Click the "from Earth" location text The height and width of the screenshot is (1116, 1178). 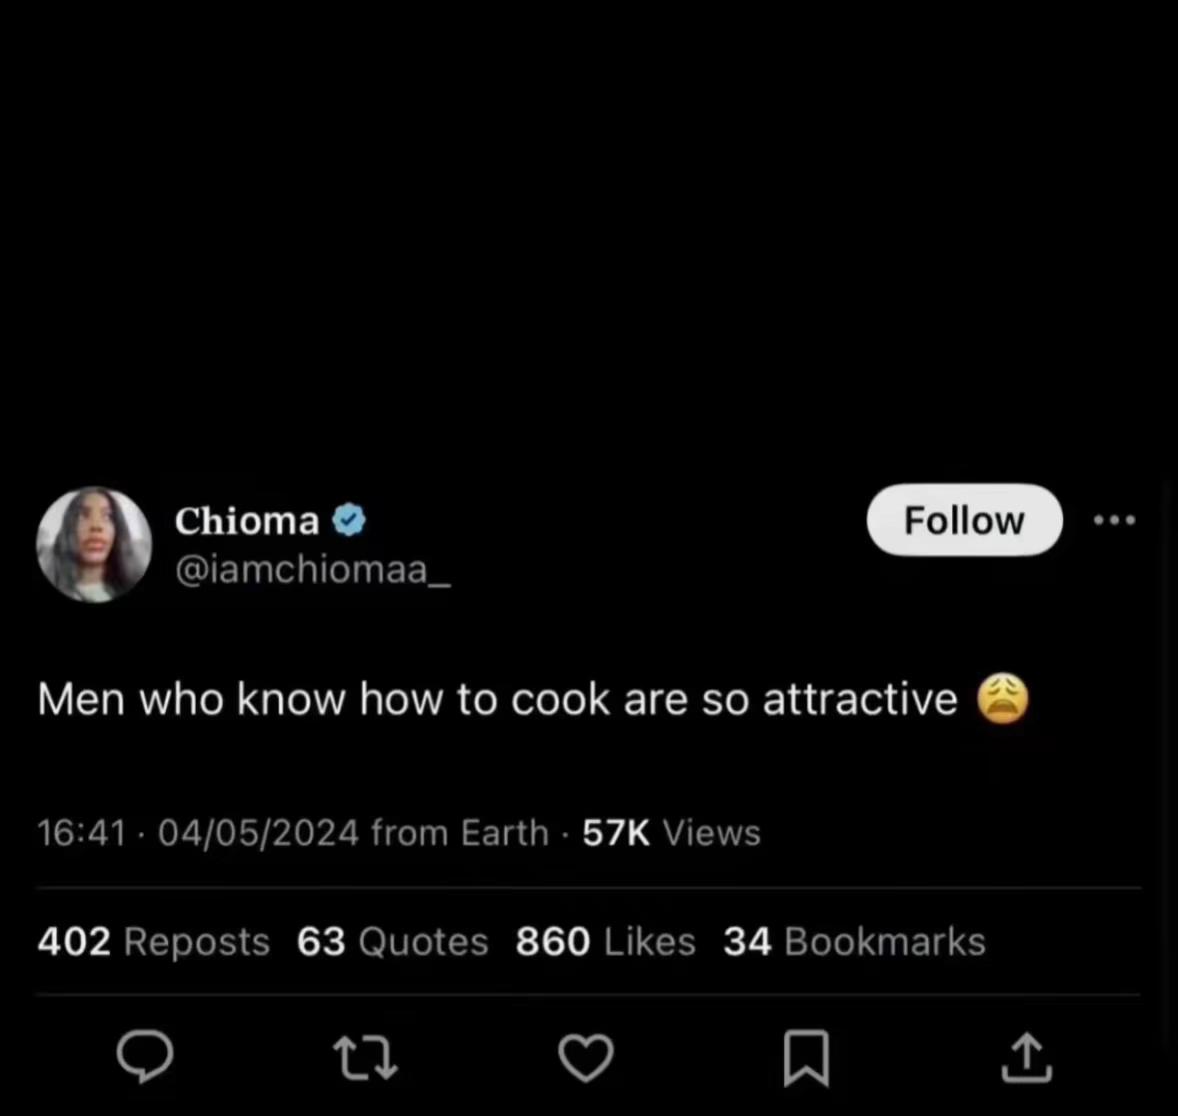(x=459, y=832)
